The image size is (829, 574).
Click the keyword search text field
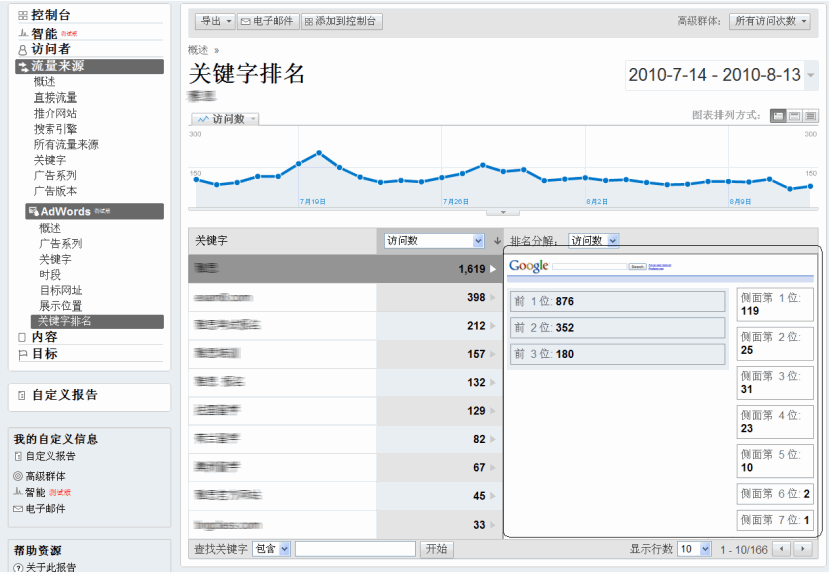tap(355, 549)
